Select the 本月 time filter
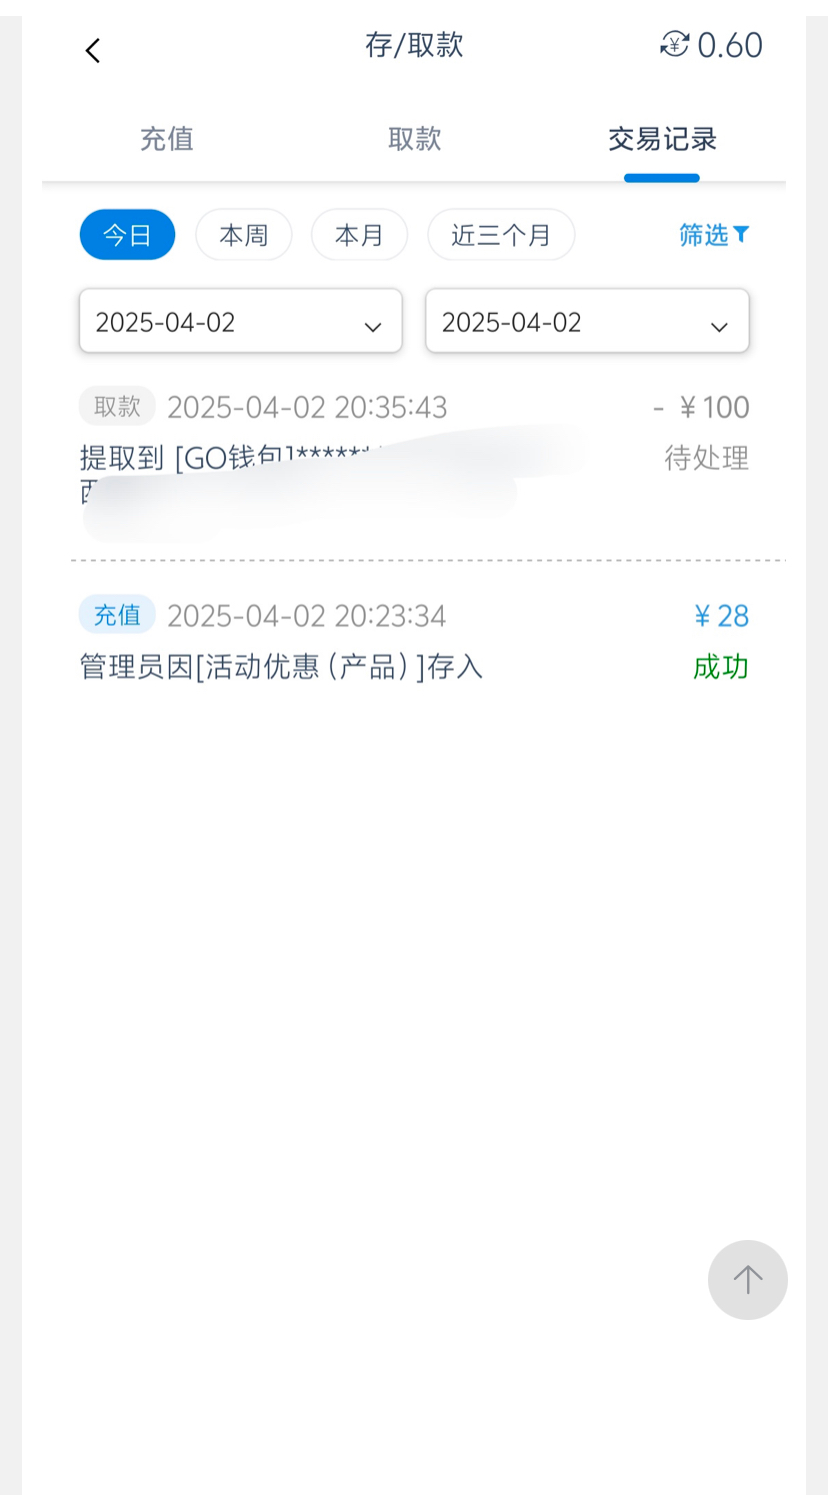This screenshot has height=1495, width=828. pos(359,235)
